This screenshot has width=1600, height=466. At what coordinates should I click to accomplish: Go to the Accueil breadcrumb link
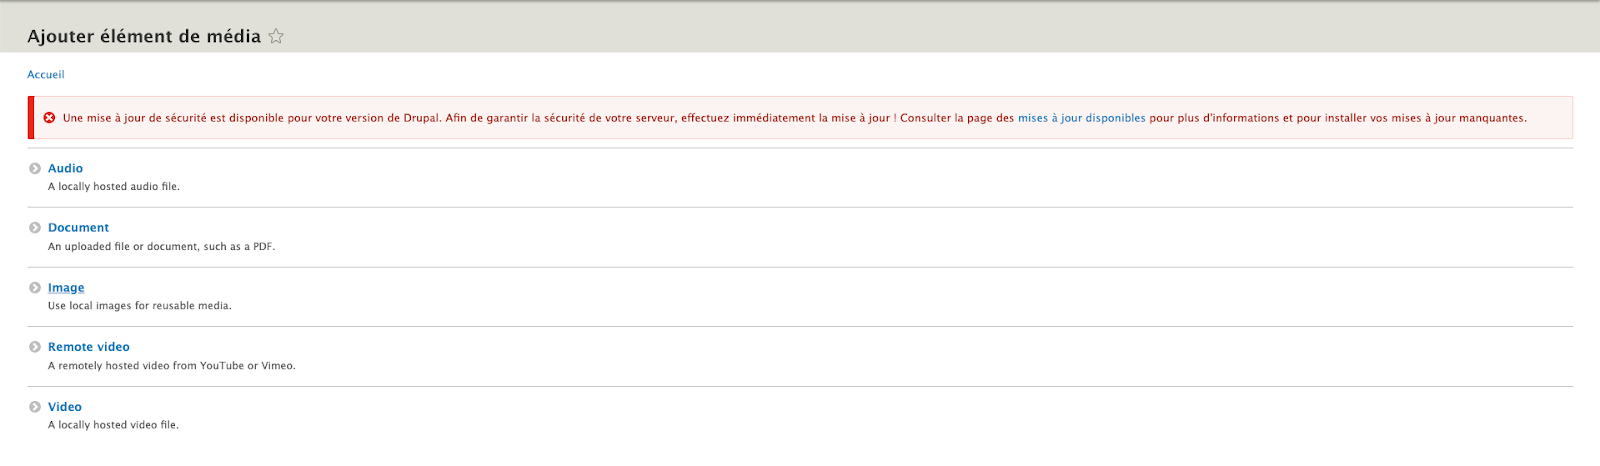(46, 75)
